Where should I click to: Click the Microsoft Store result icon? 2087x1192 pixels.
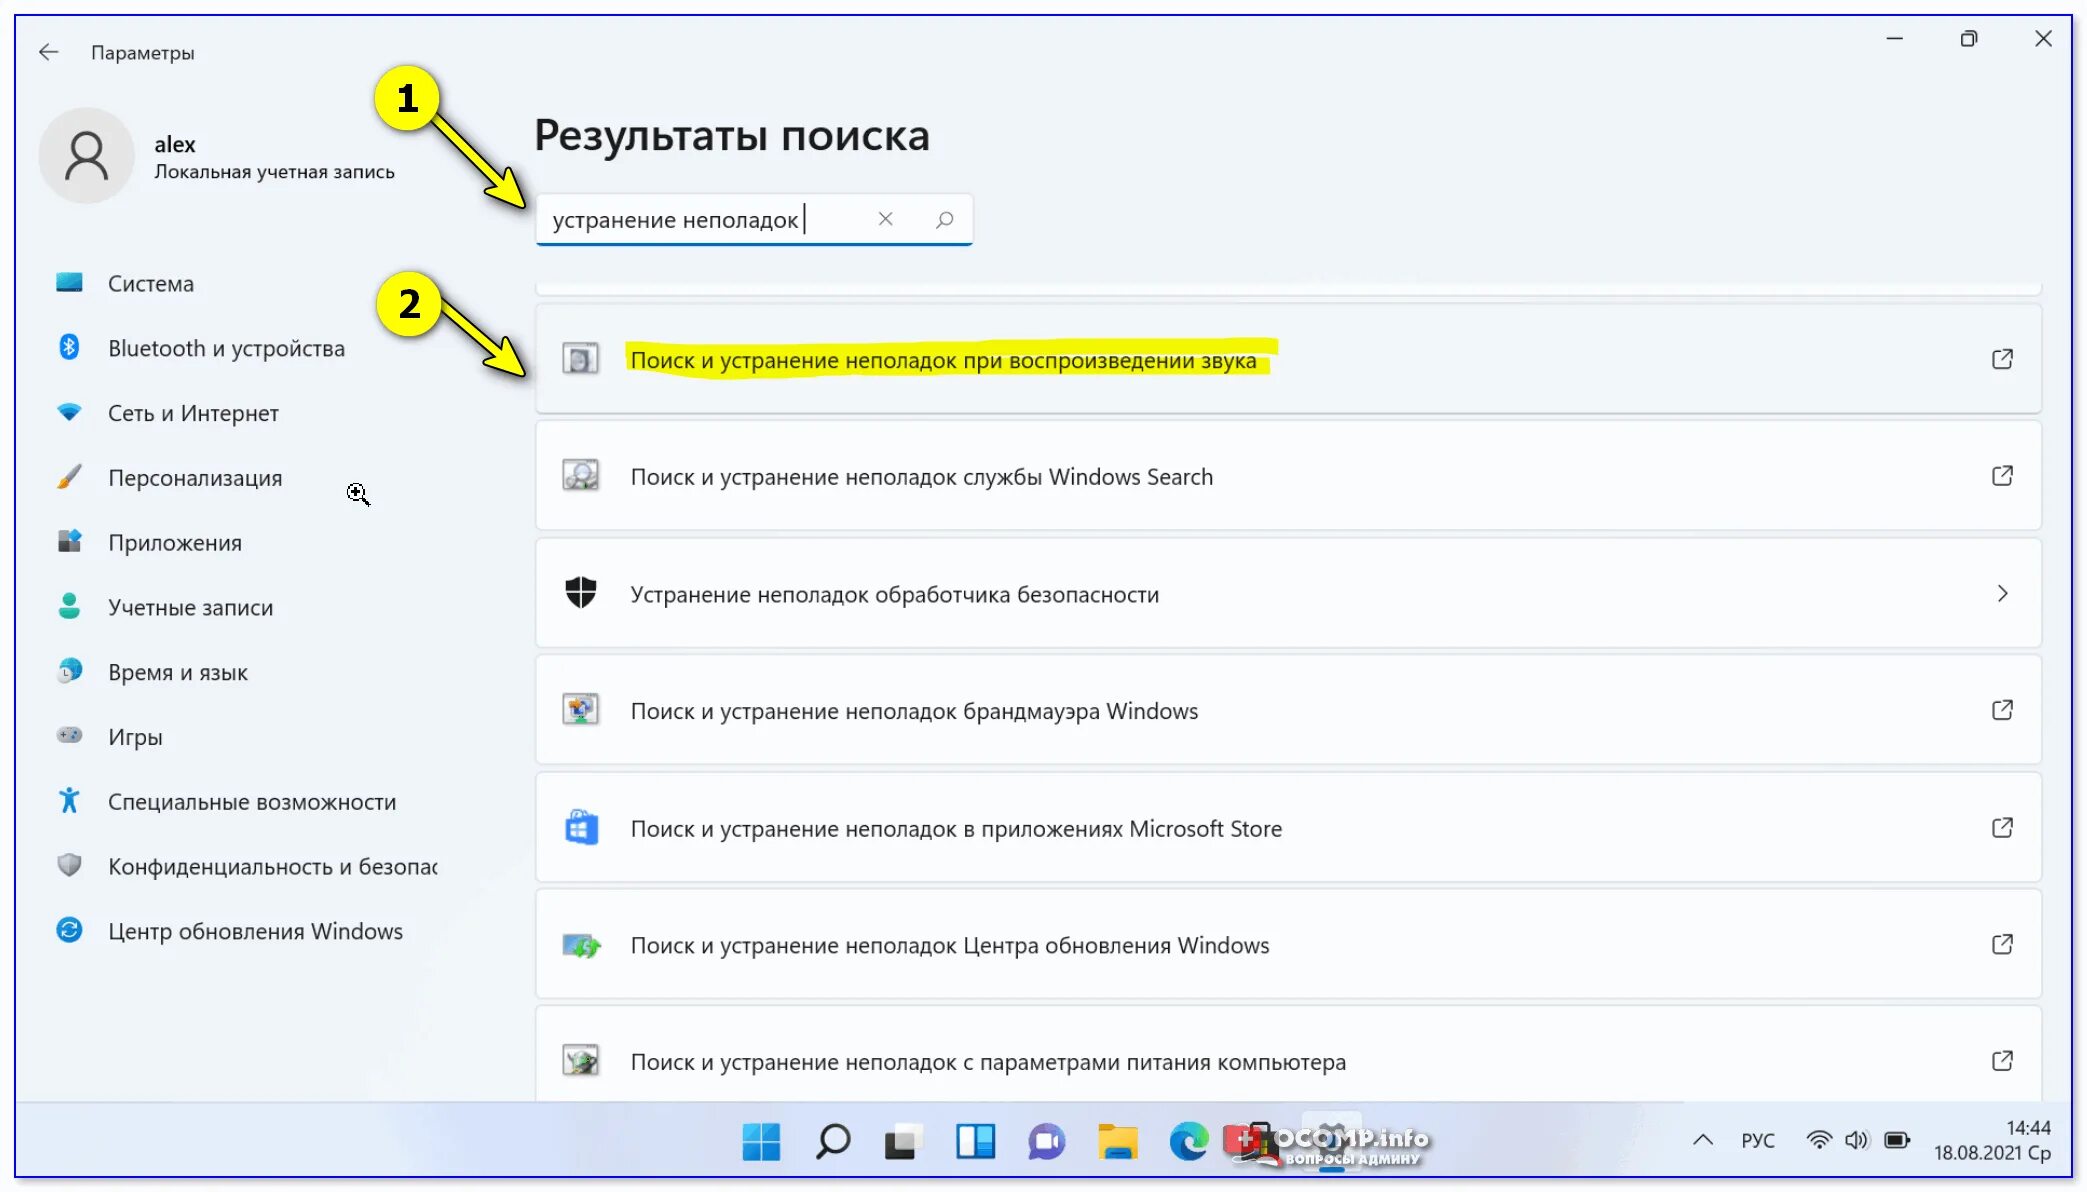click(581, 827)
